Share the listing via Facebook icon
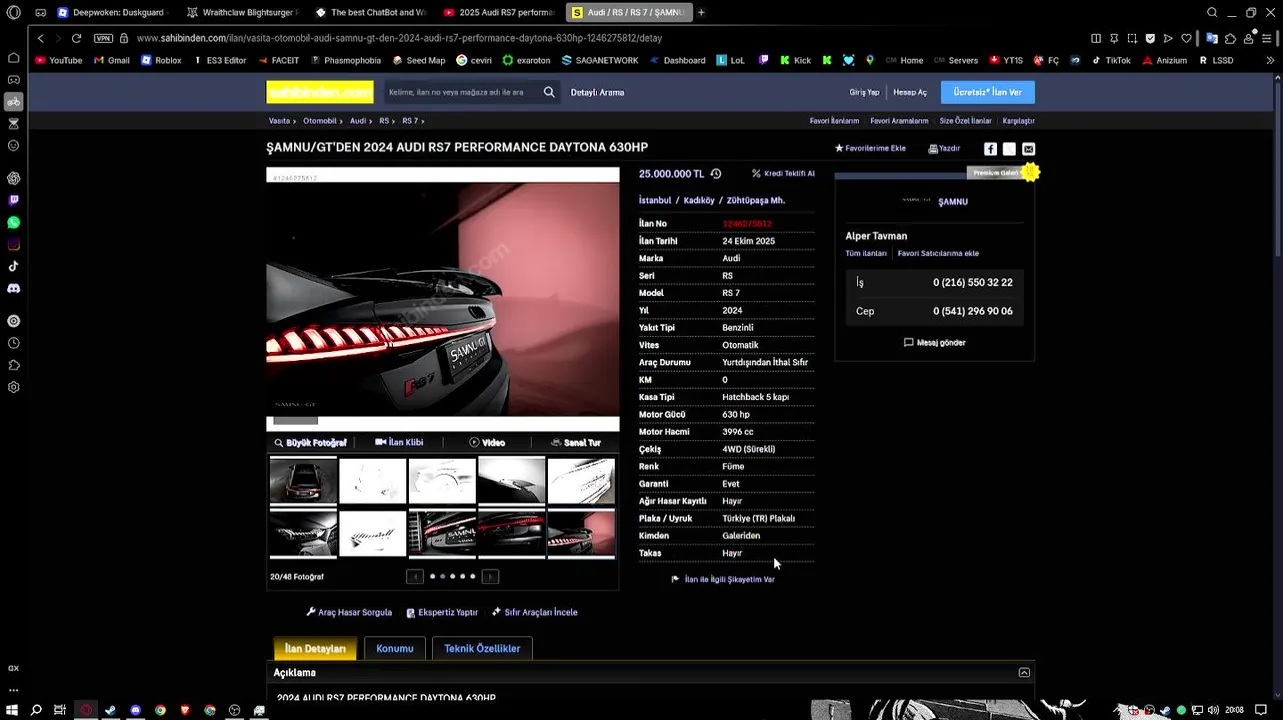The image size is (1283, 720). (x=990, y=149)
